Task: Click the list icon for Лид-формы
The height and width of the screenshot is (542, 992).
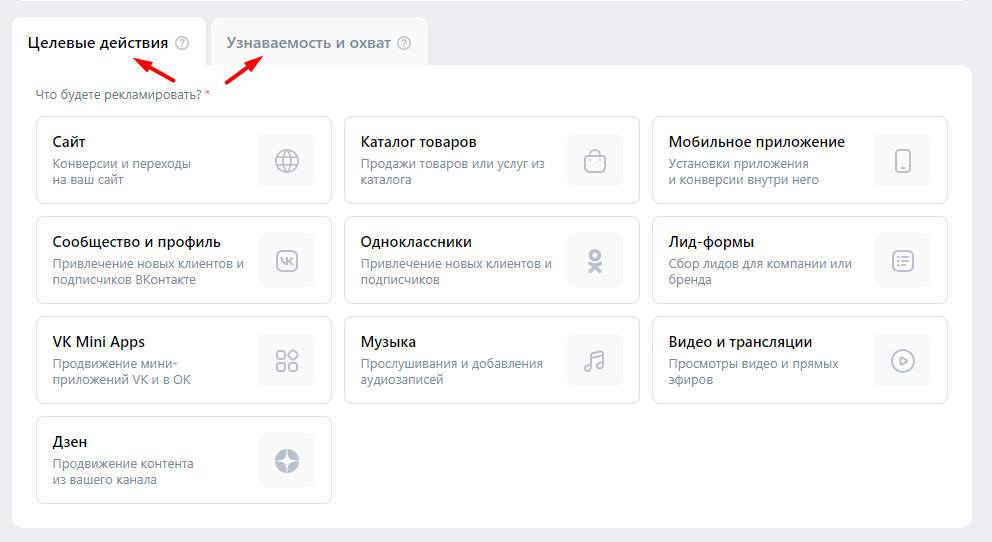Action: pos(903,261)
